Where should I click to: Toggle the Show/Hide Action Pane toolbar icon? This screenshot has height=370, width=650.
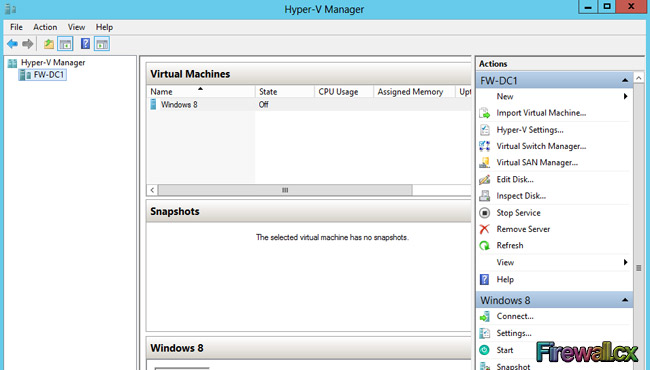102,44
